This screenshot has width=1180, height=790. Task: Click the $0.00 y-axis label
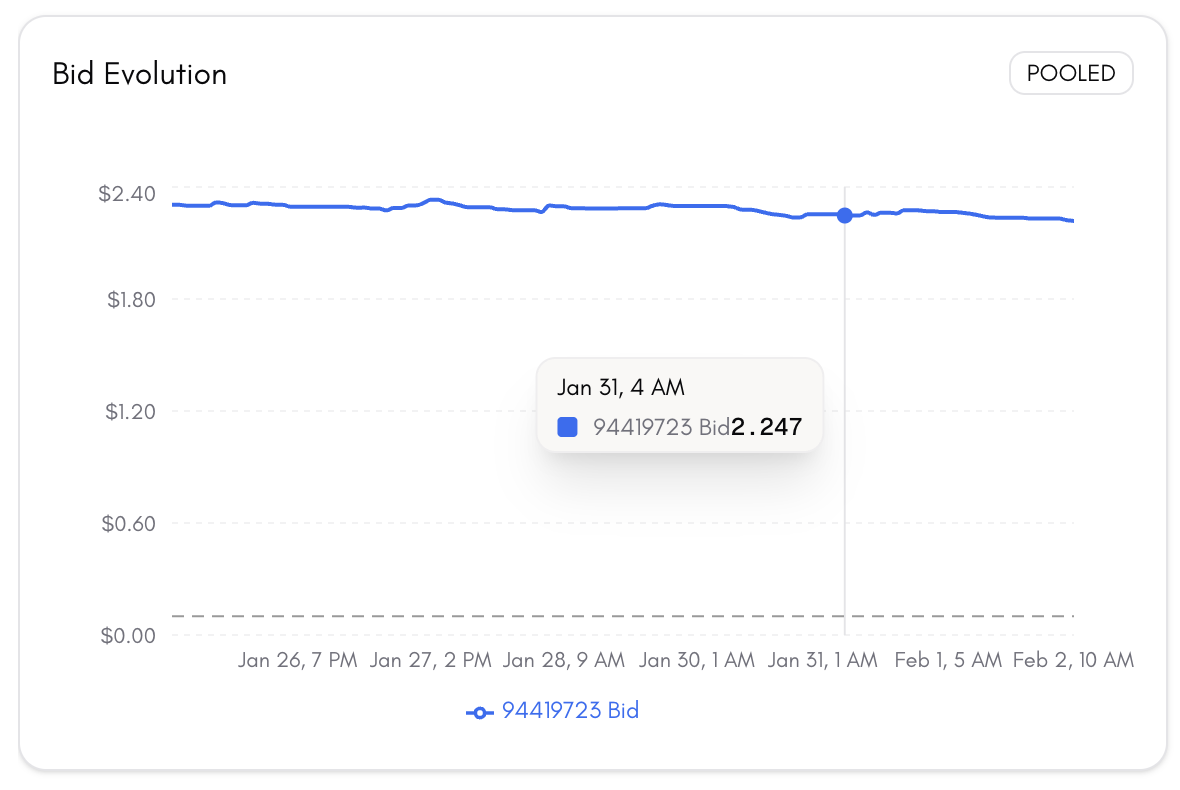[128, 636]
